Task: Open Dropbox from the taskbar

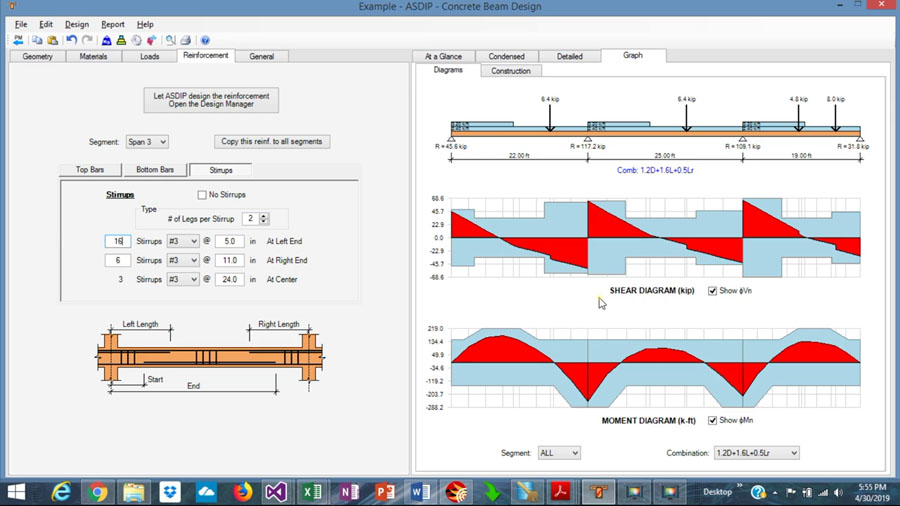Action: (170, 492)
